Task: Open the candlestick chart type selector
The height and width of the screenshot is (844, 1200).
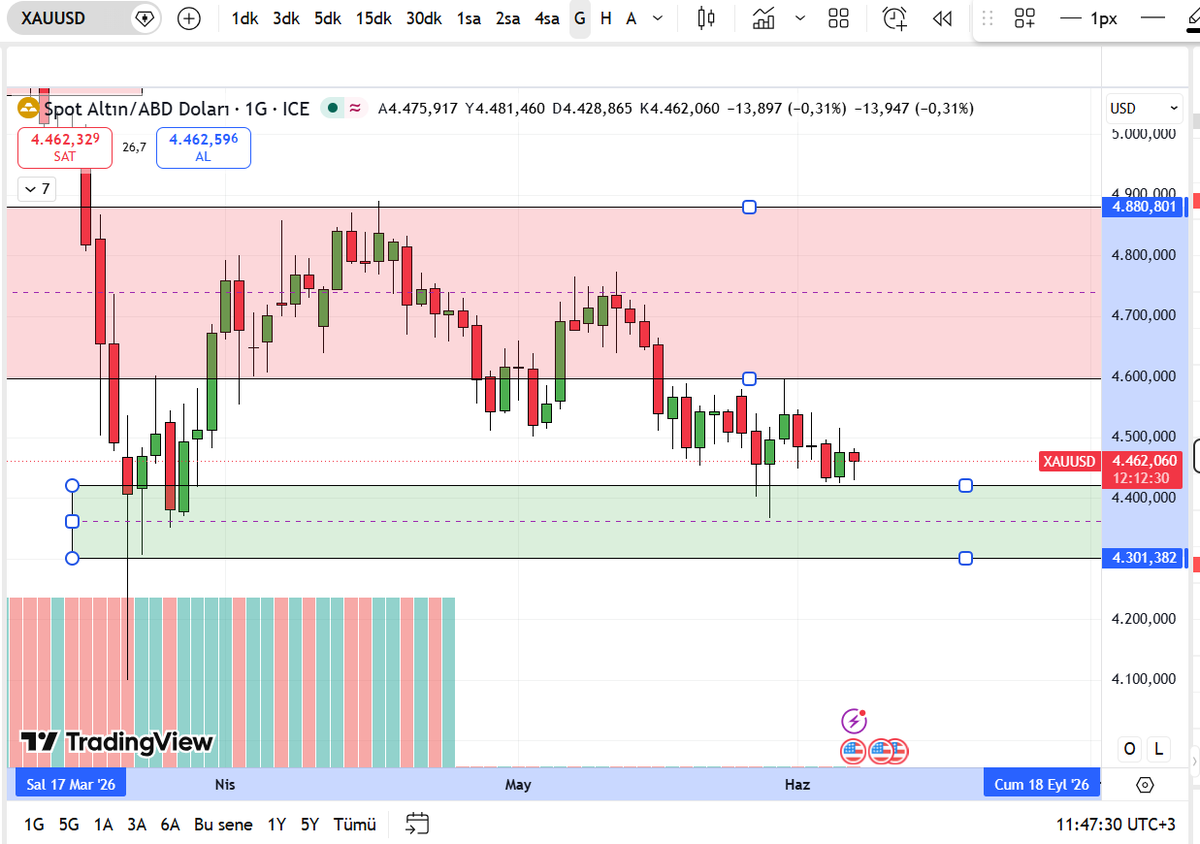Action: tap(707, 18)
